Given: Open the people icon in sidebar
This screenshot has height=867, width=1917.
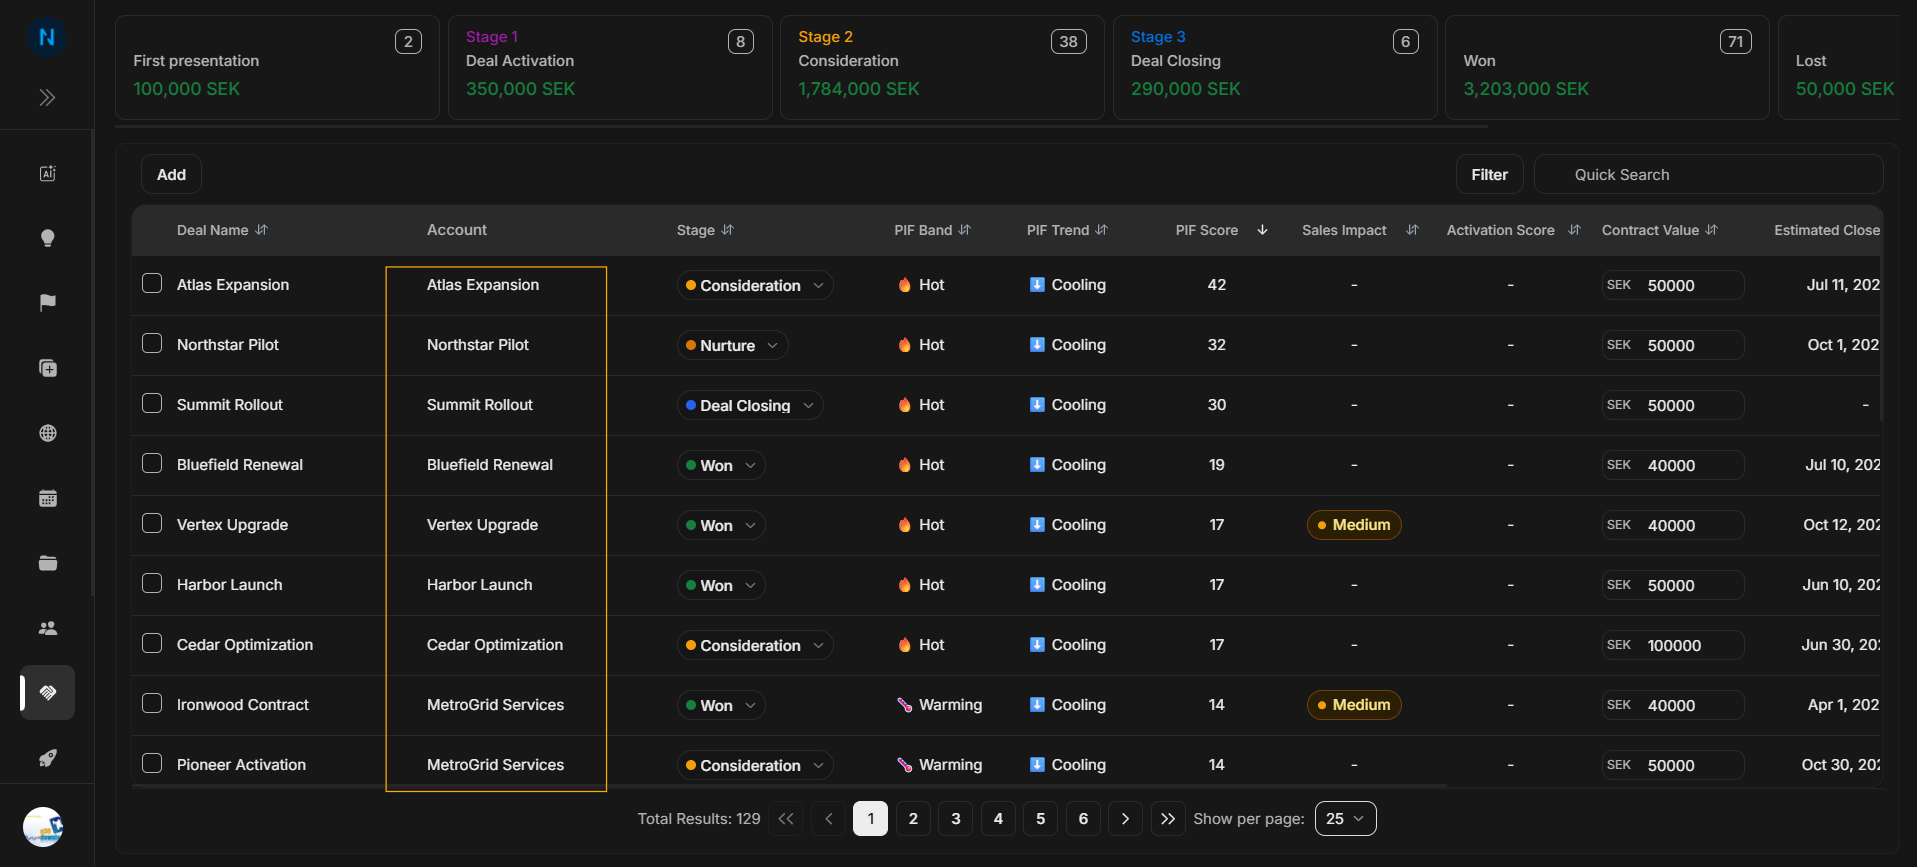Looking at the screenshot, I should [47, 628].
